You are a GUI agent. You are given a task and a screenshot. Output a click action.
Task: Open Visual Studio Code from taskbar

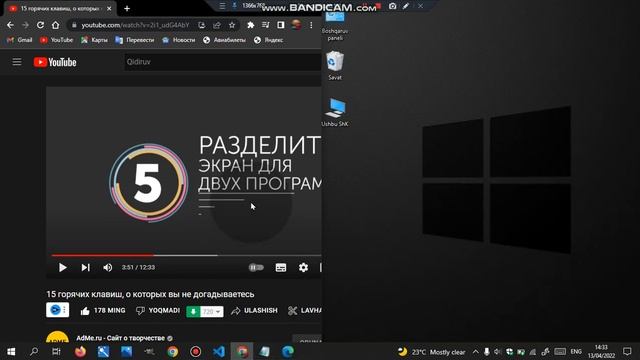pyautogui.click(x=219, y=351)
